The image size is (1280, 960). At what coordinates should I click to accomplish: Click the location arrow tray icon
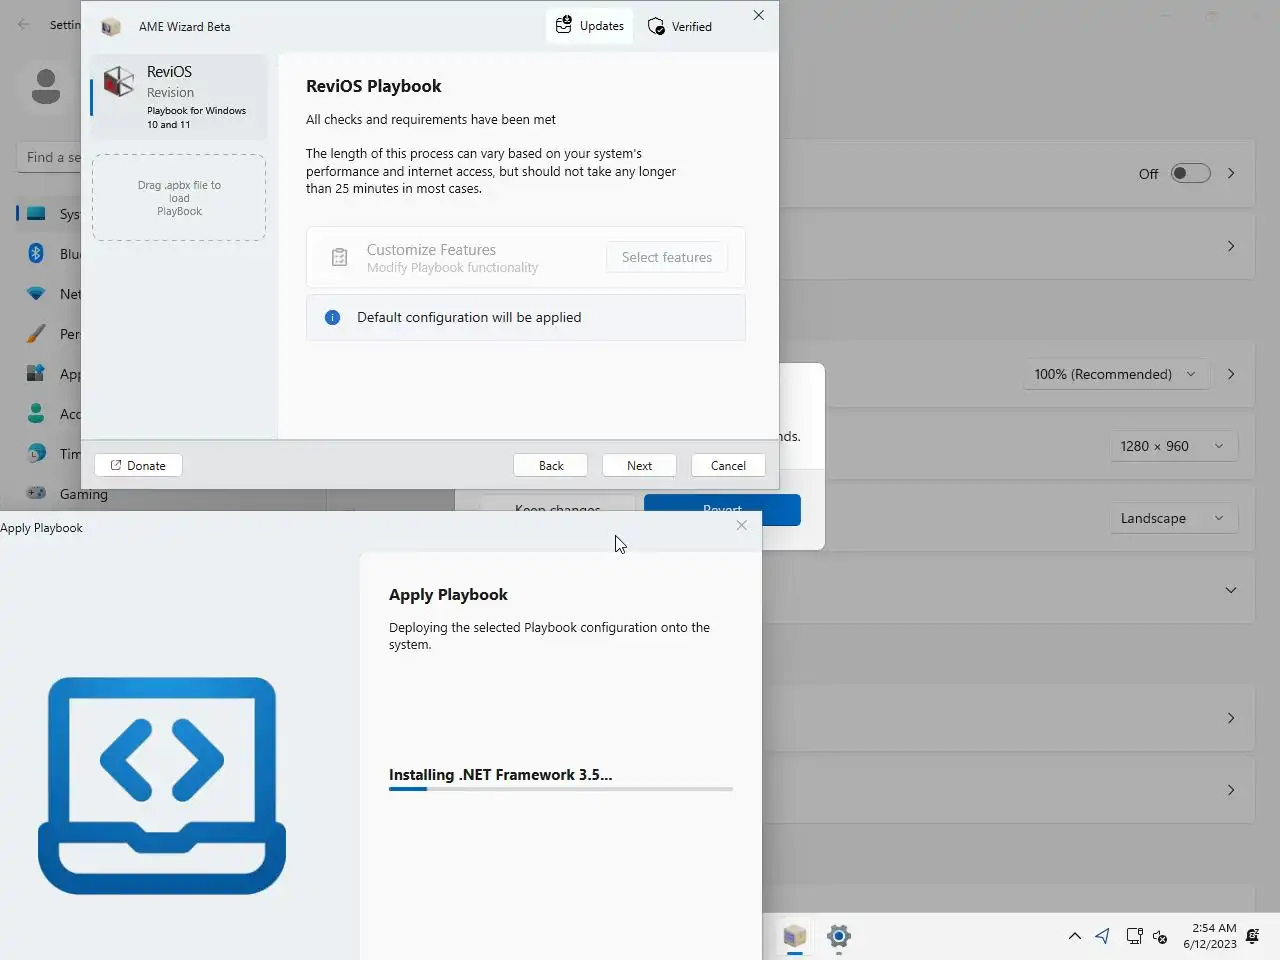(x=1103, y=936)
